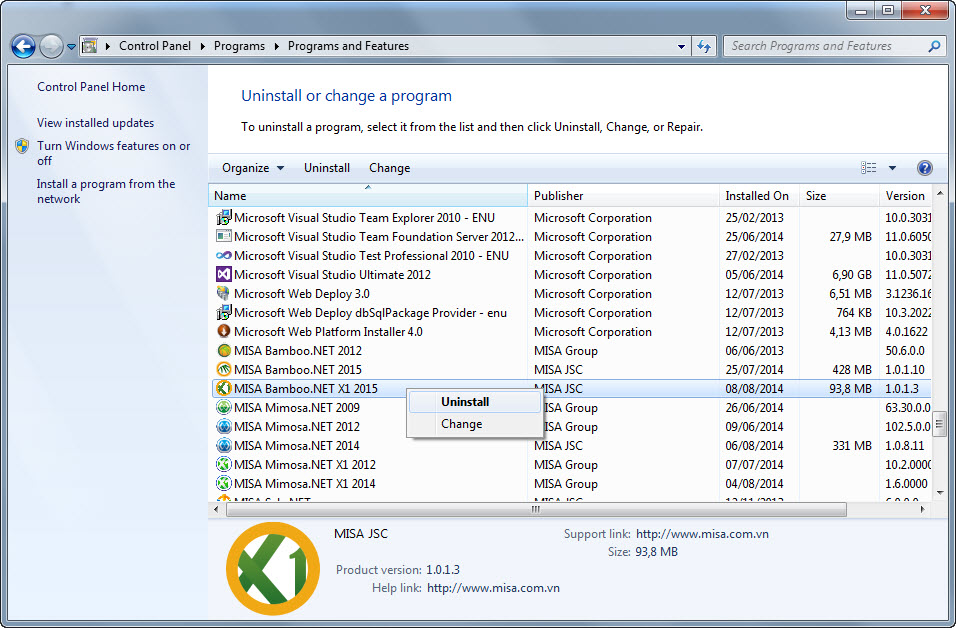Click Control Panel in the breadcrumb
956x628 pixels.
click(x=155, y=46)
